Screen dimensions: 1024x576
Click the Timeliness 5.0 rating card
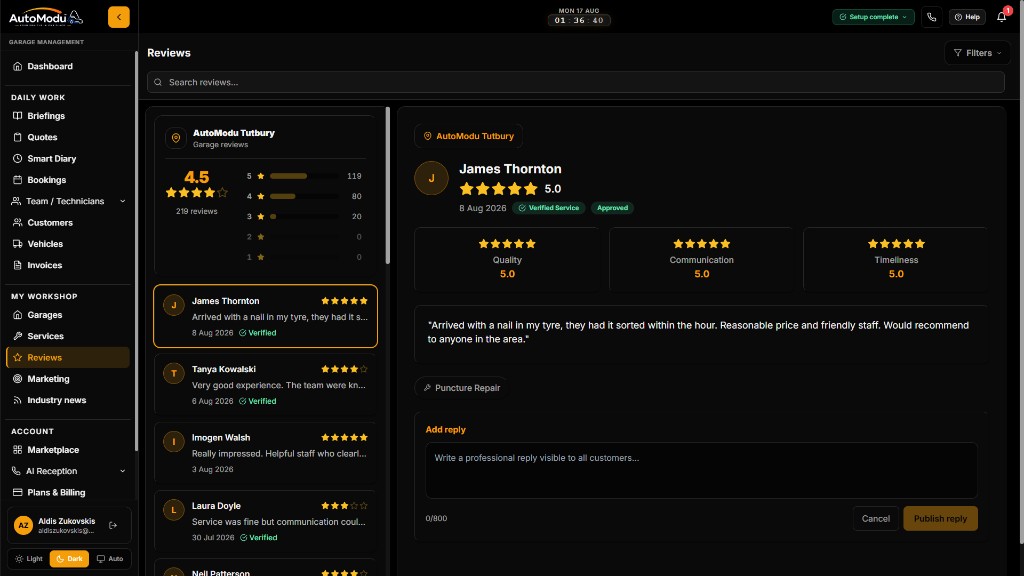(x=895, y=259)
